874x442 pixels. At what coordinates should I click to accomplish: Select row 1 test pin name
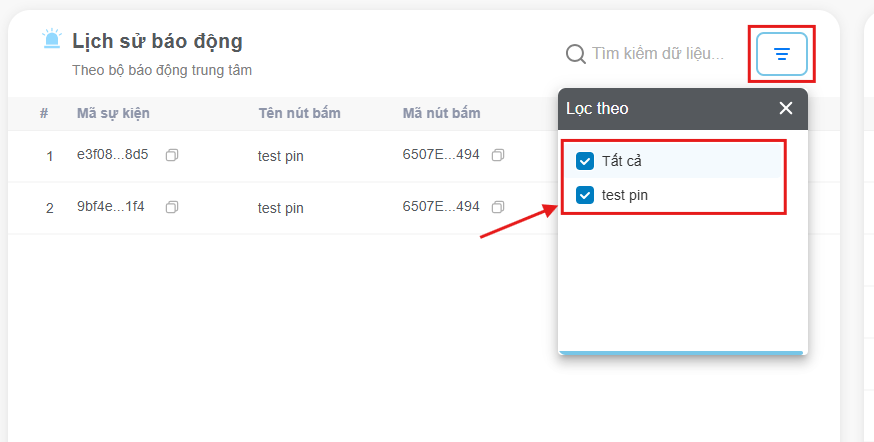[x=280, y=156]
